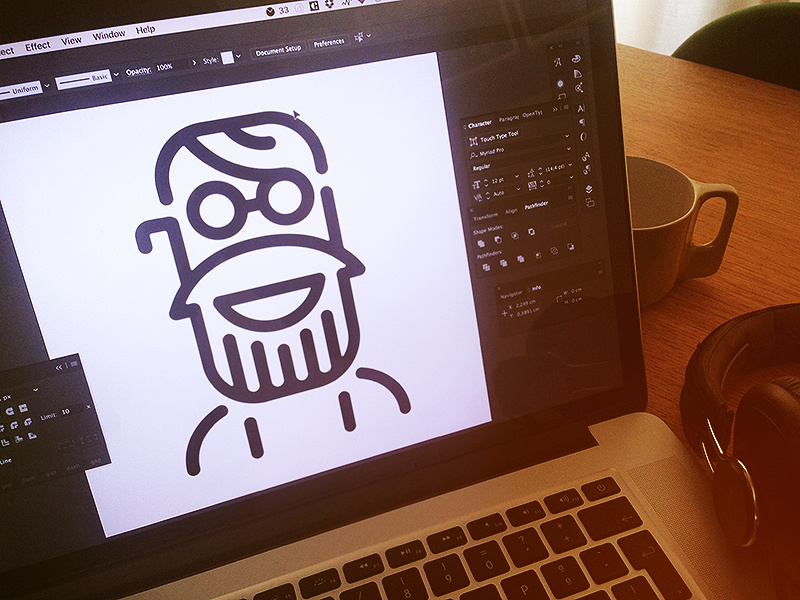Select round cap in Stroke panel
The width and height of the screenshot is (800, 600).
(x=10, y=411)
